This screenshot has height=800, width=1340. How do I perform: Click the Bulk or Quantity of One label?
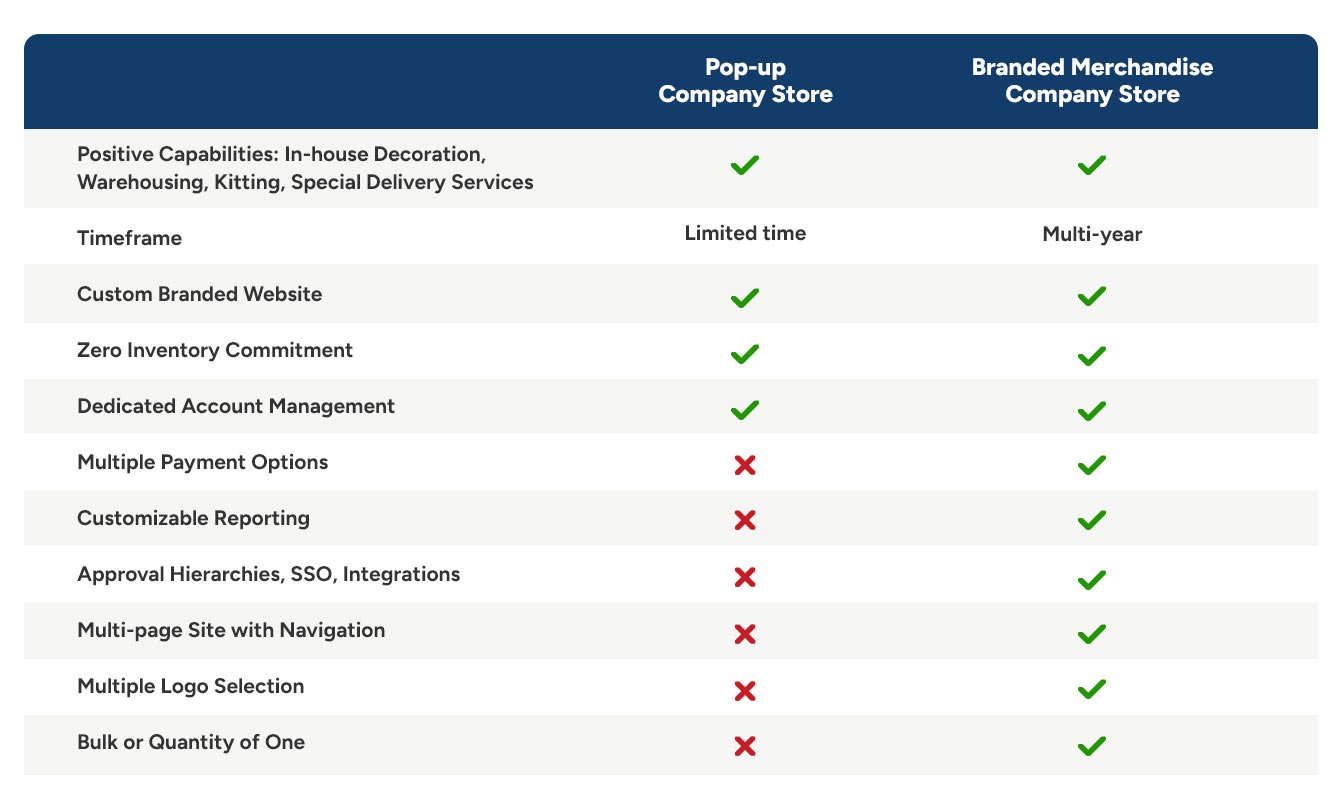[x=191, y=742]
